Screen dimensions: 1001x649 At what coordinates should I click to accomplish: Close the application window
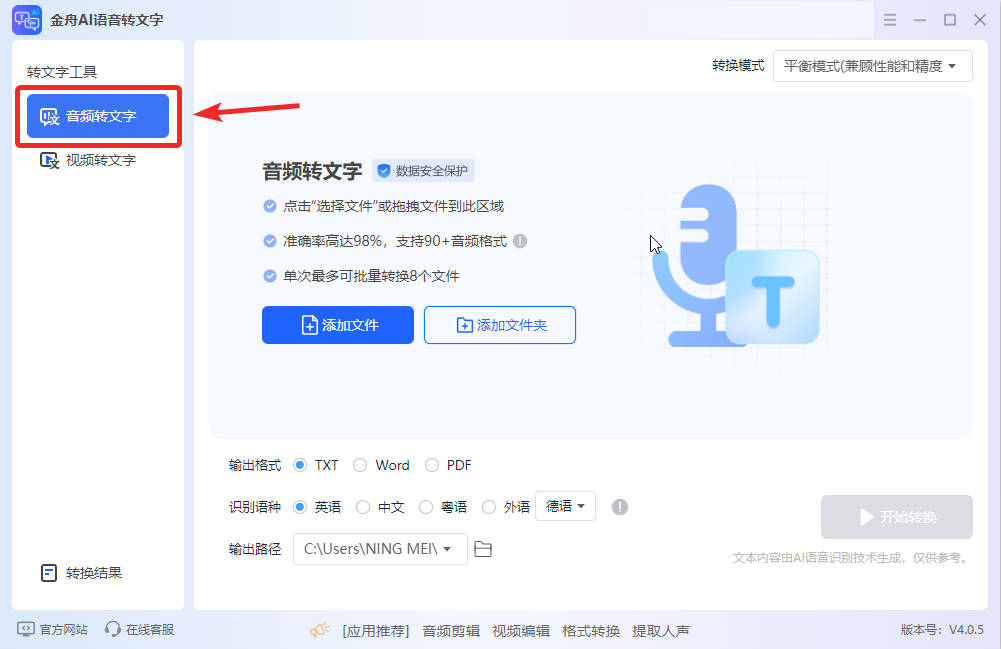pyautogui.click(x=980, y=20)
